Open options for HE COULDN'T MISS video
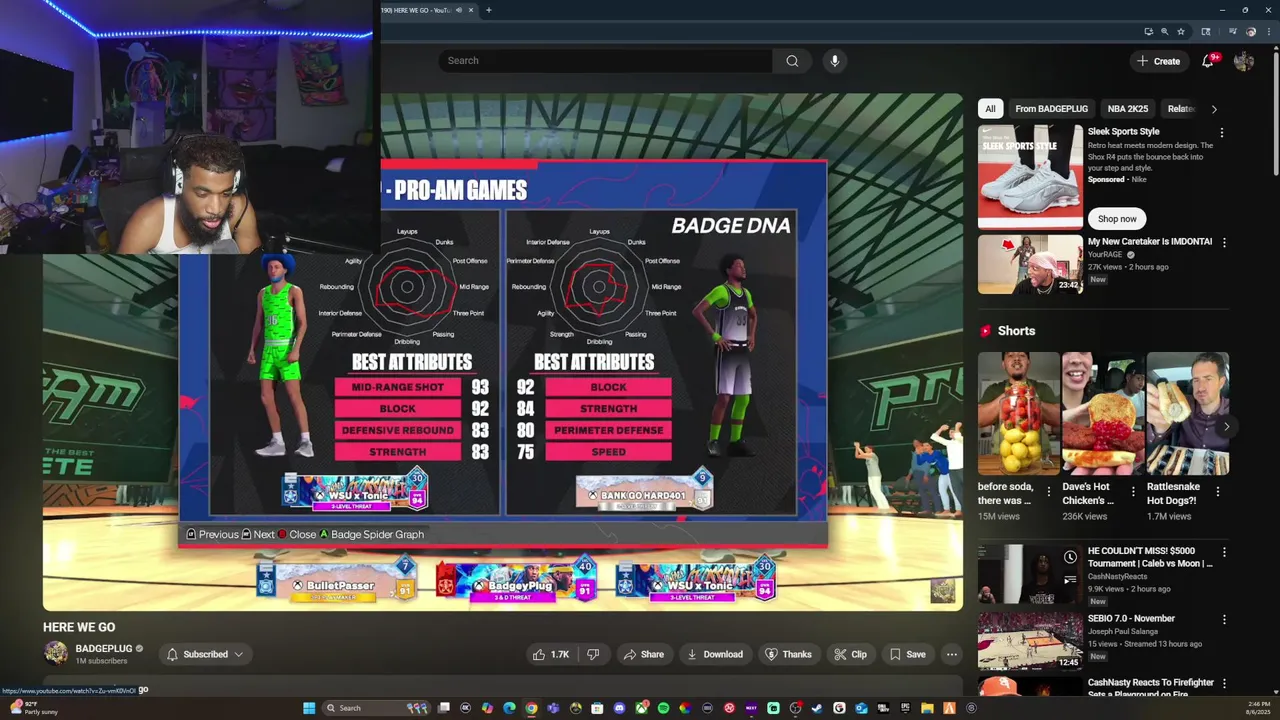The width and height of the screenshot is (1280, 720). point(1224,552)
